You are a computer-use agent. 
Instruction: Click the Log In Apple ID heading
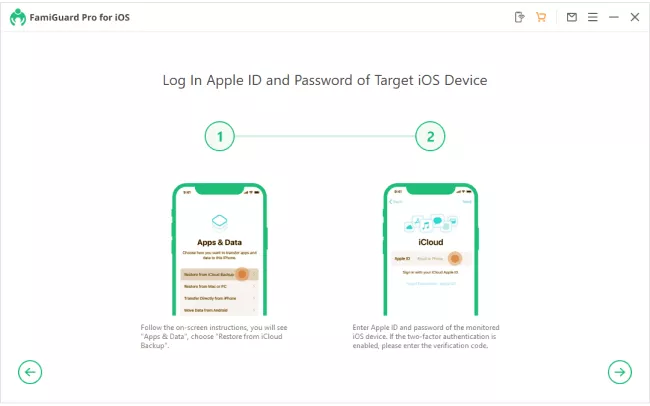pyautogui.click(x=325, y=80)
